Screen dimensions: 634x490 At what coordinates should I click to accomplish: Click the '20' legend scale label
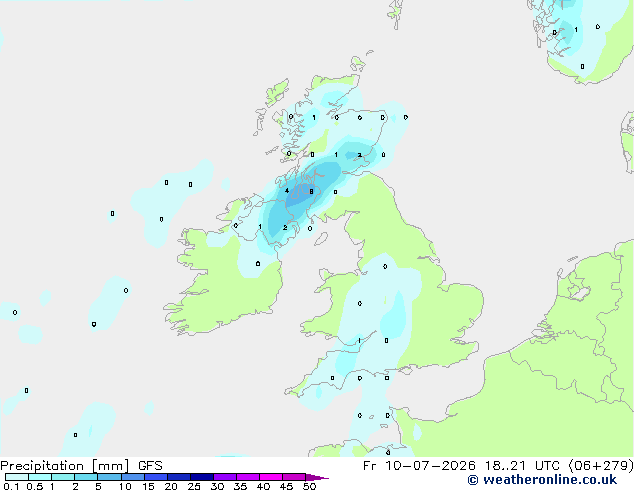(x=171, y=486)
